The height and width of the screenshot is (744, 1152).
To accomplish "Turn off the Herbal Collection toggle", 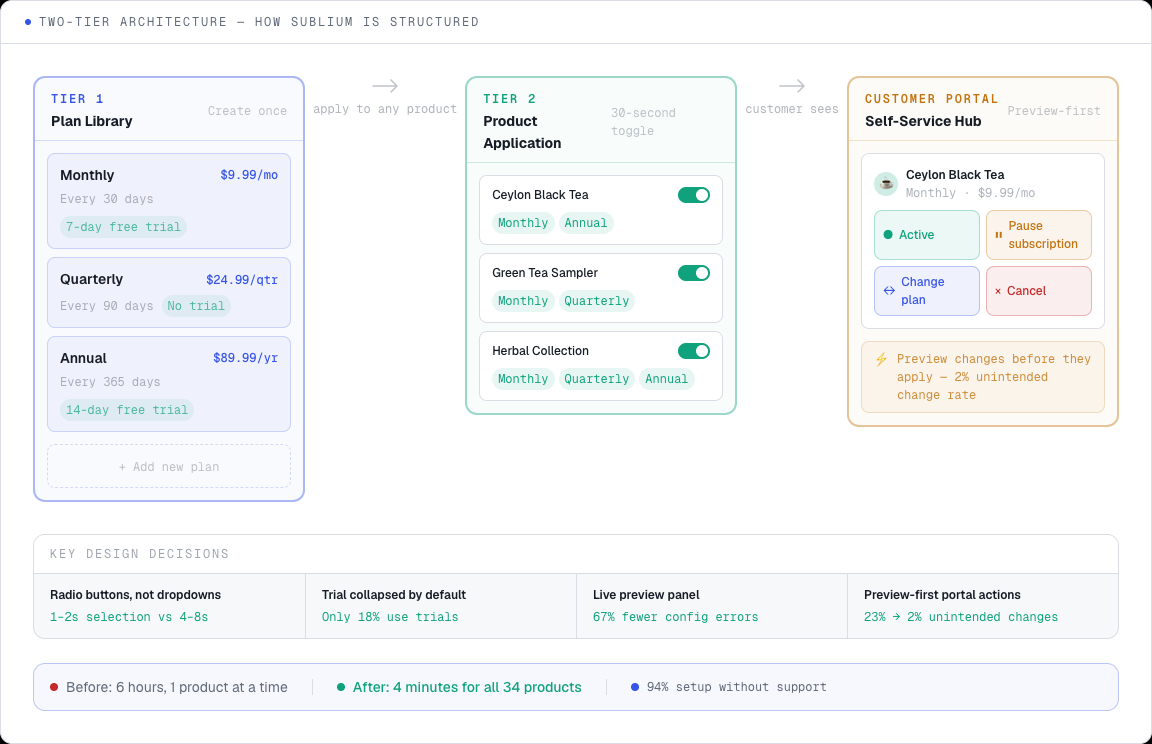I will tap(694, 350).
